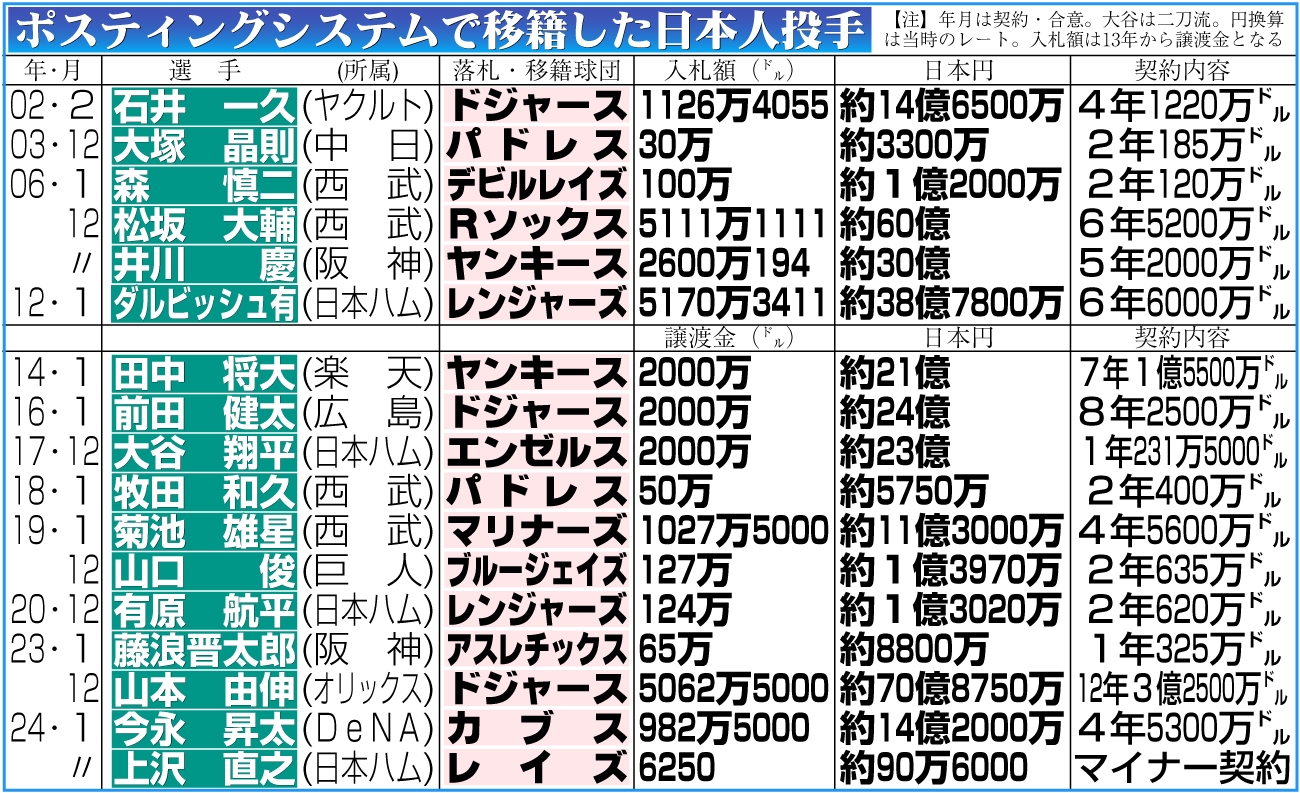This screenshot has width=1300, height=793.
Task: Click the transfer fee '1027万5000'
Action: coord(734,532)
